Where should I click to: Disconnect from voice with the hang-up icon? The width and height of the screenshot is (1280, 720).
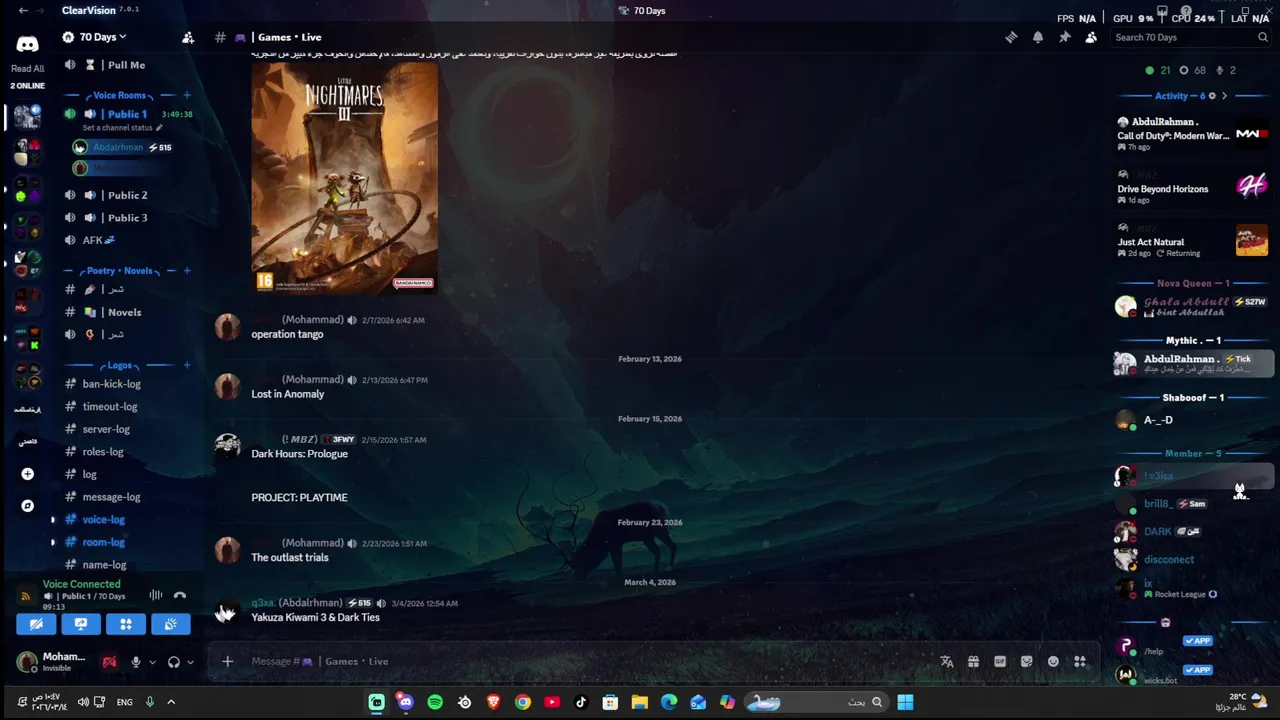(180, 596)
